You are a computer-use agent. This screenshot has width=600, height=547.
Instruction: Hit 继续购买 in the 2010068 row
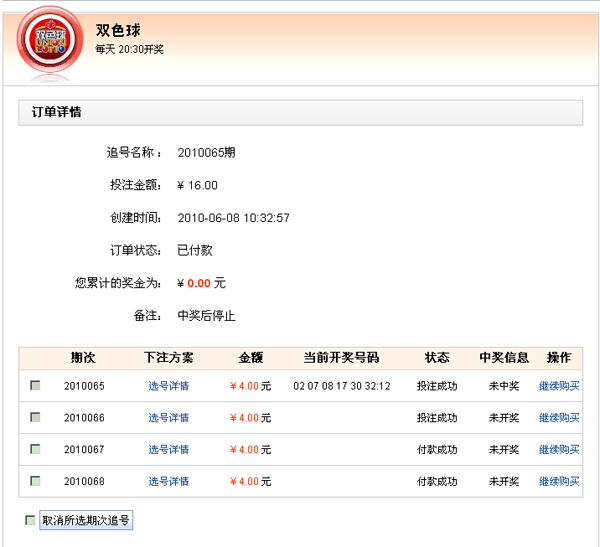click(559, 482)
